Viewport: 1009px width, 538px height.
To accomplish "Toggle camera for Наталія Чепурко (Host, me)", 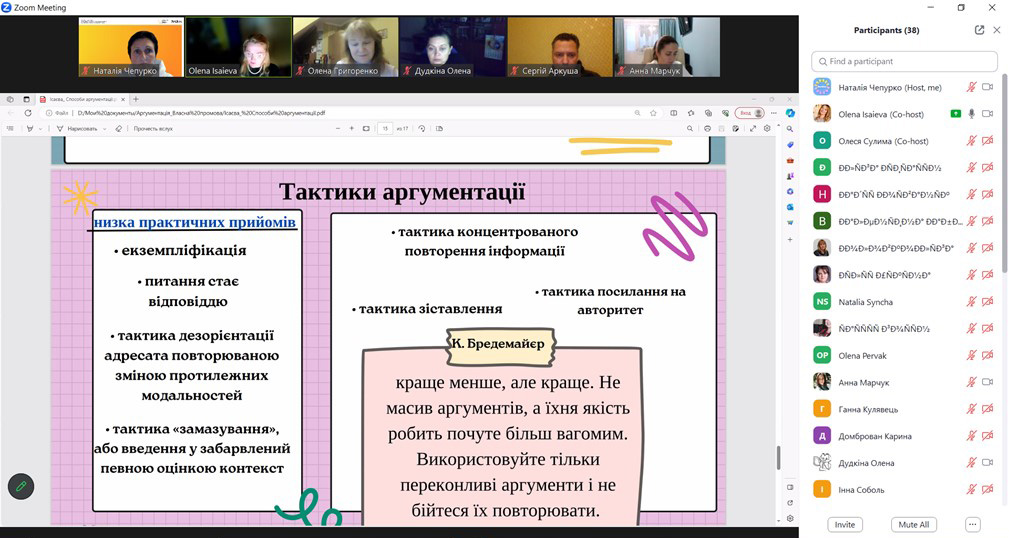I will pos(988,87).
